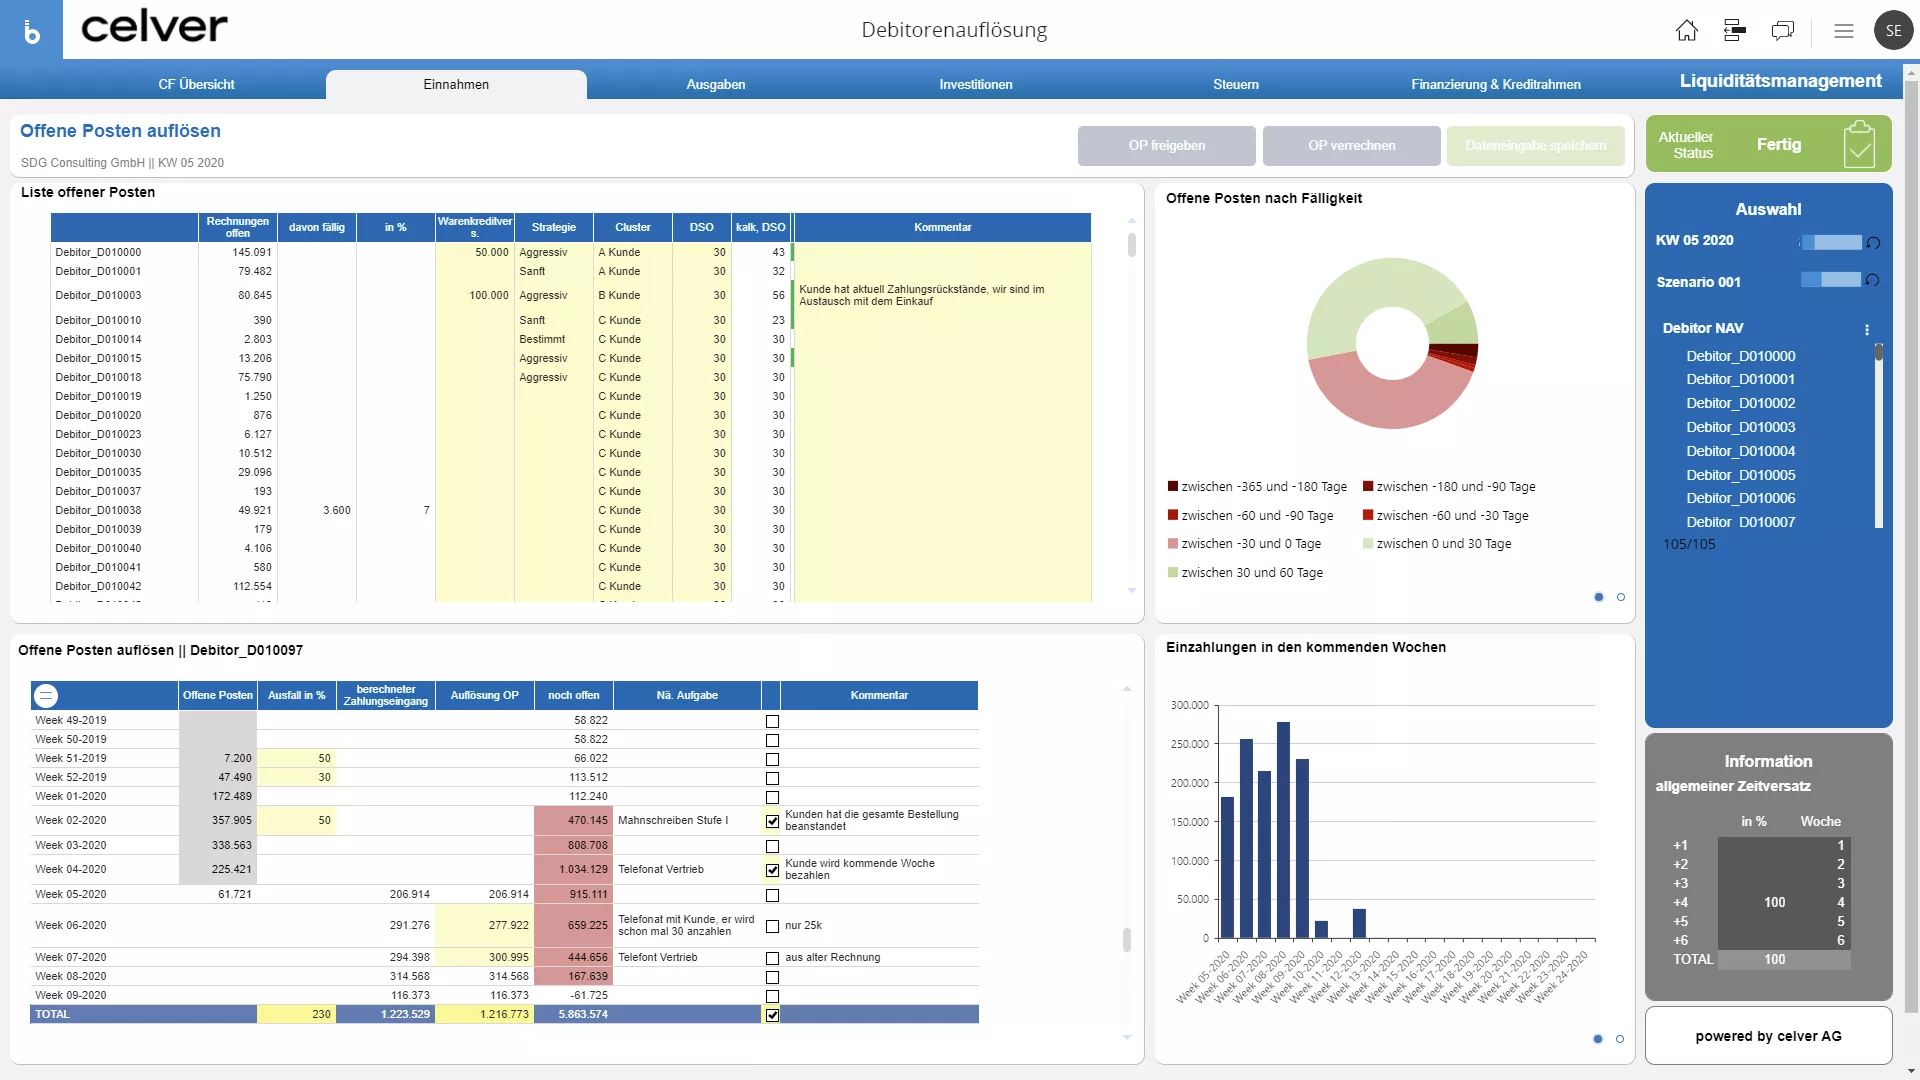Click the round collapse icon in lower table header
Viewport: 1920px width, 1080px height.
[x=46, y=695]
